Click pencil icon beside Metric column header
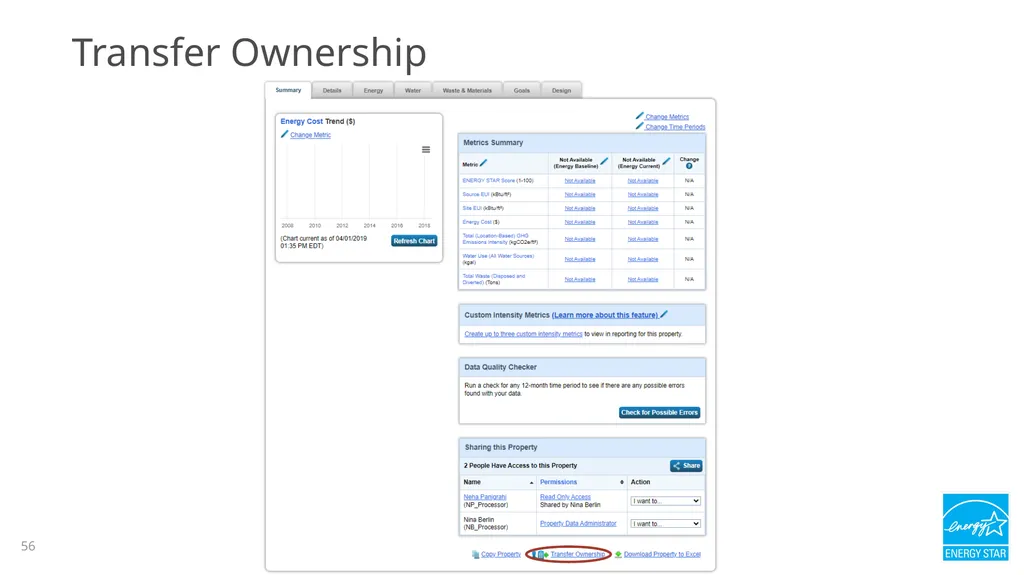1024x575 pixels. point(483,163)
